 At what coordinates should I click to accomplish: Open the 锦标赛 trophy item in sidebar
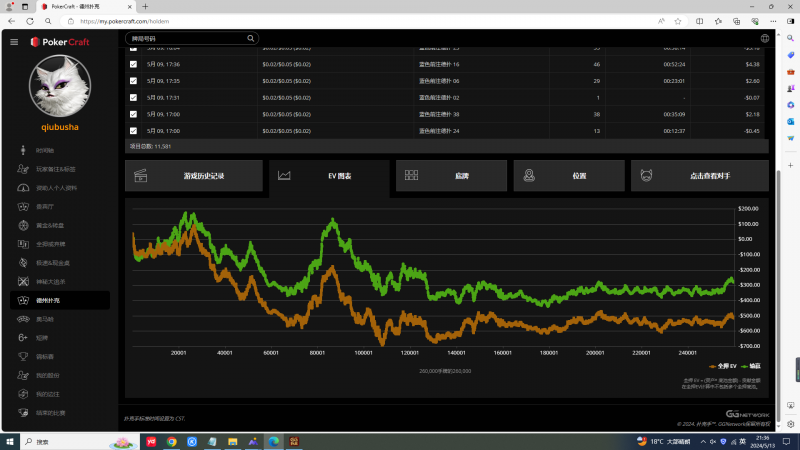[x=45, y=355]
